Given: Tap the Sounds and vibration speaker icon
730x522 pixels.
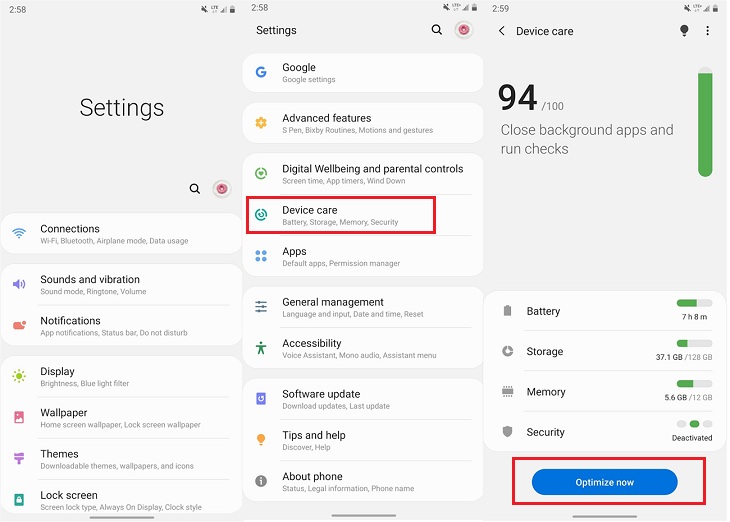Looking at the screenshot, I should [19, 284].
